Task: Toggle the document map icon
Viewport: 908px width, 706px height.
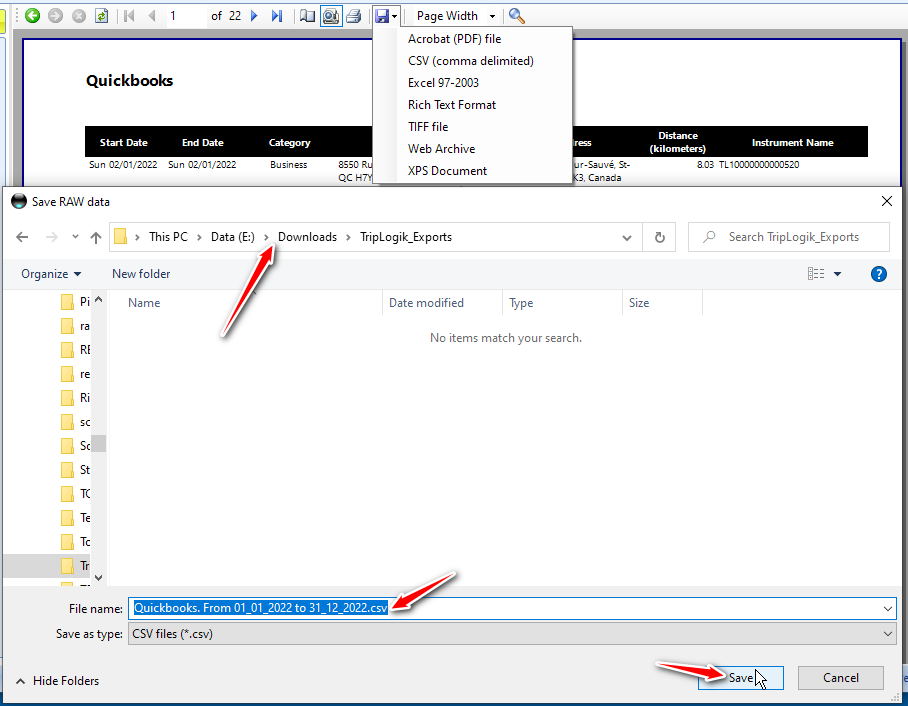Action: [x=307, y=16]
